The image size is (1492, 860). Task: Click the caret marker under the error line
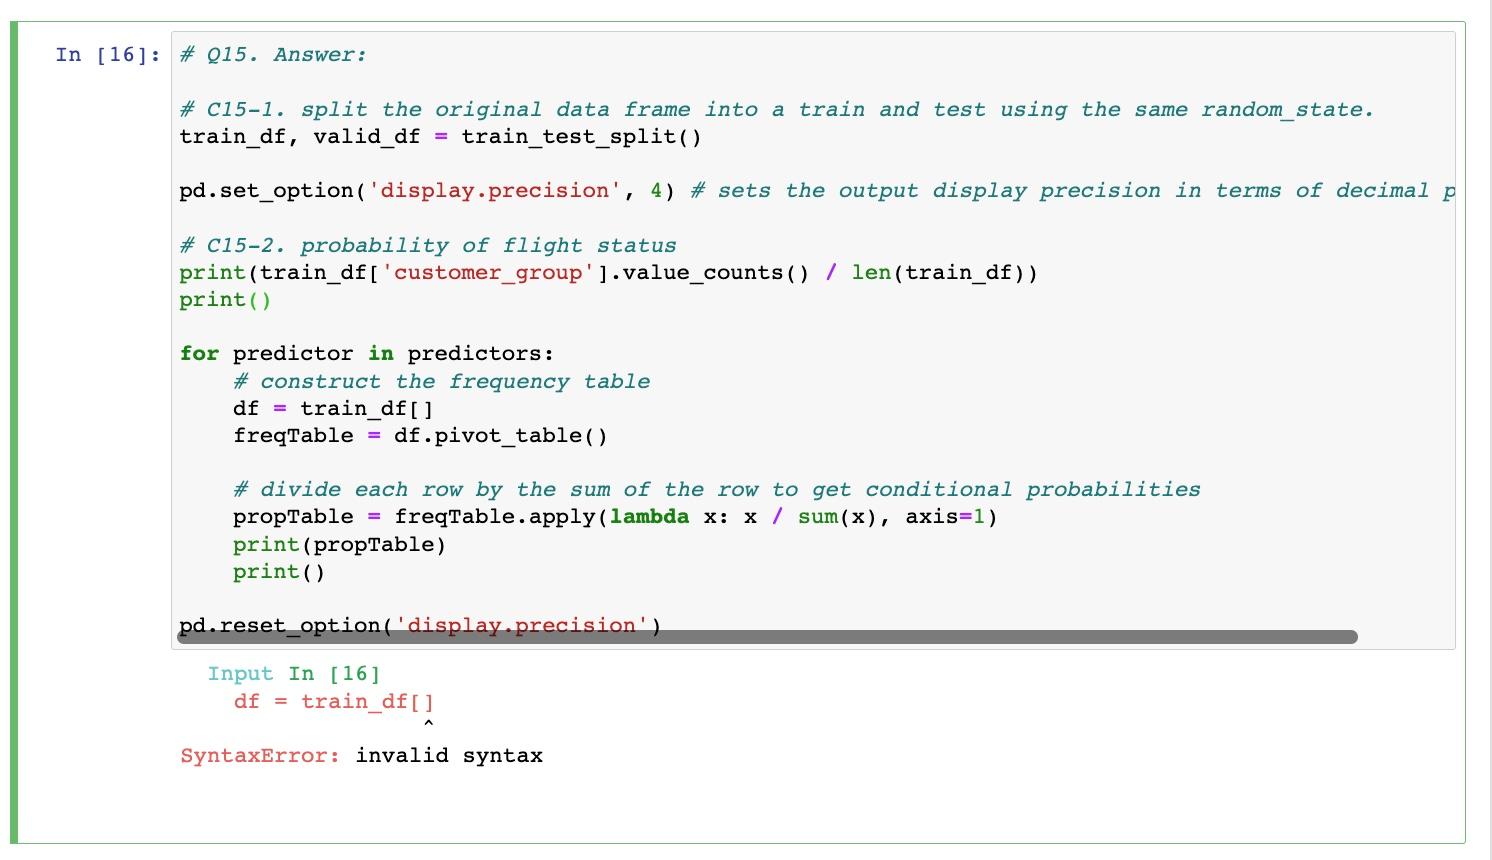click(428, 722)
